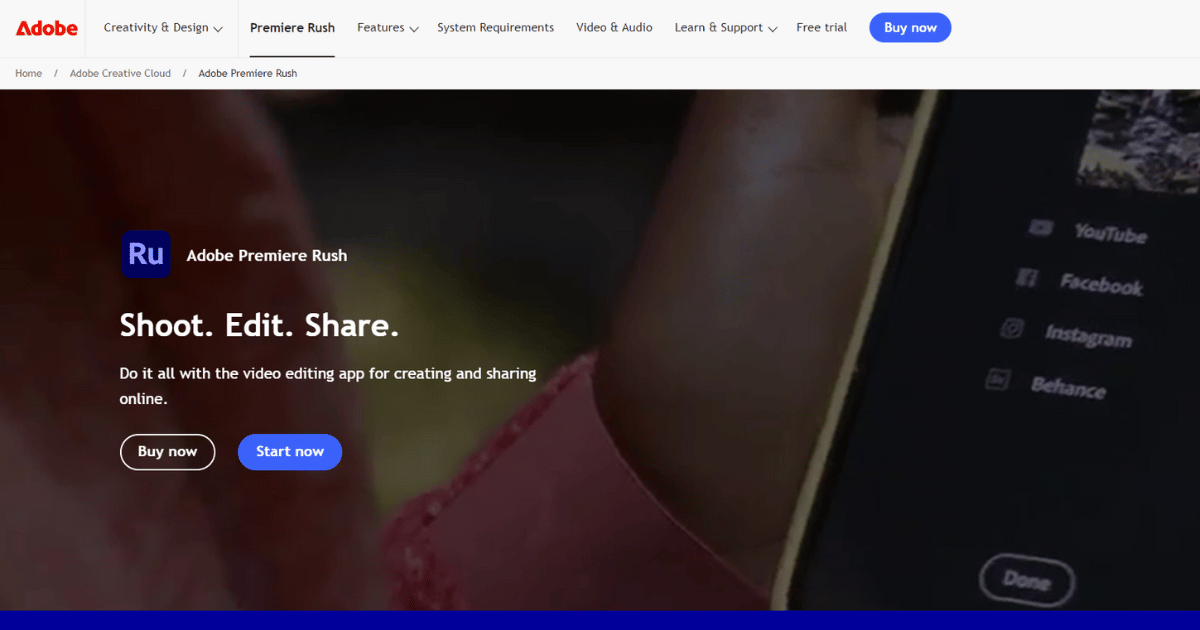Click the Instagram icon in the phone screen
The width and height of the screenshot is (1200, 630).
(x=1013, y=328)
